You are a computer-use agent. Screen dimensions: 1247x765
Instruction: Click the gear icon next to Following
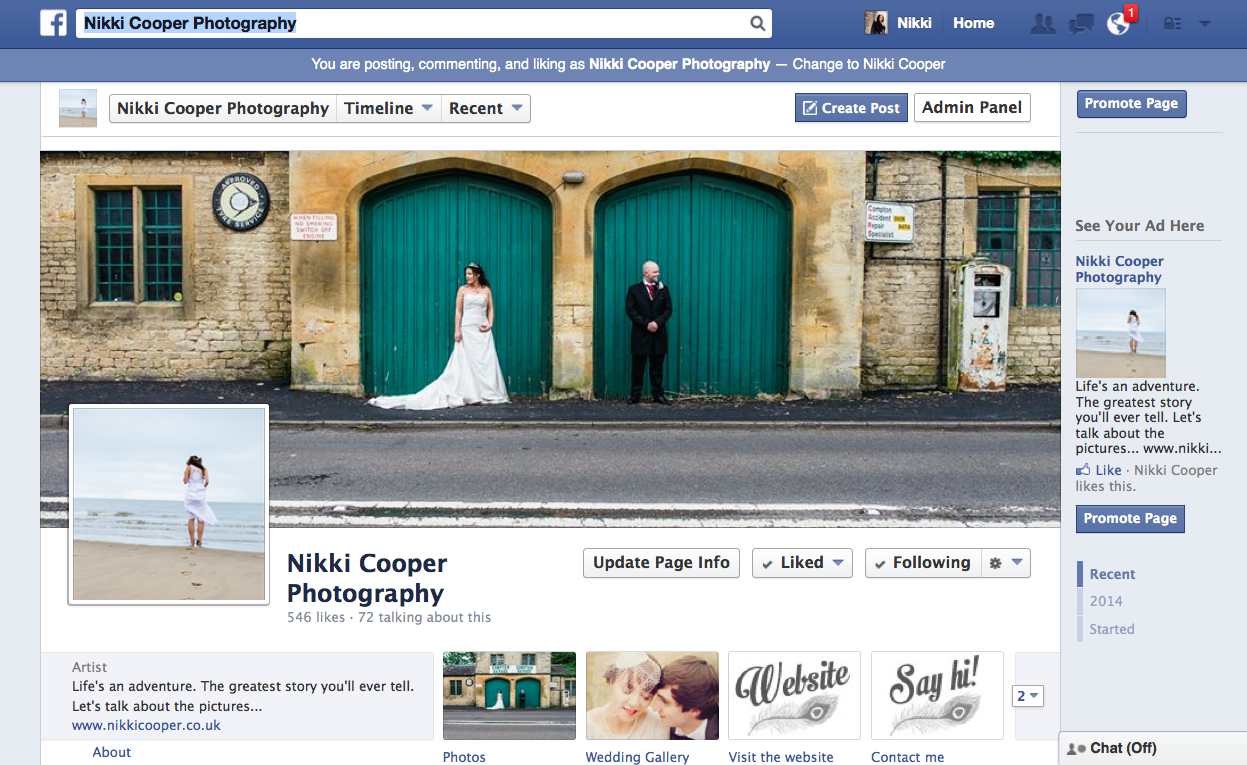[995, 563]
